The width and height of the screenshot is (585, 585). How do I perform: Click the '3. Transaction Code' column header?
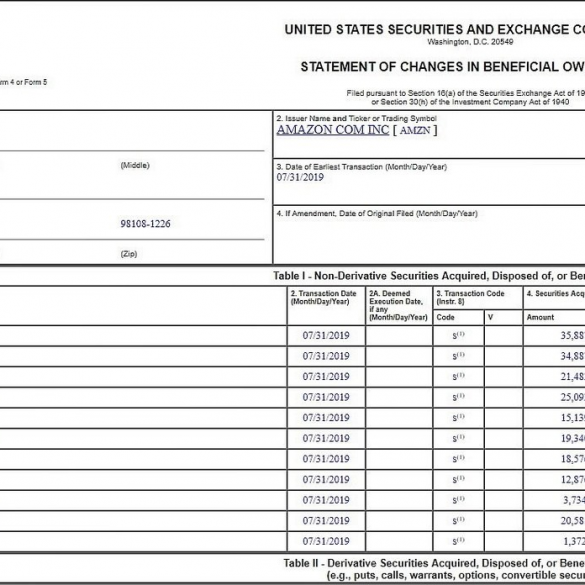[x=470, y=297]
